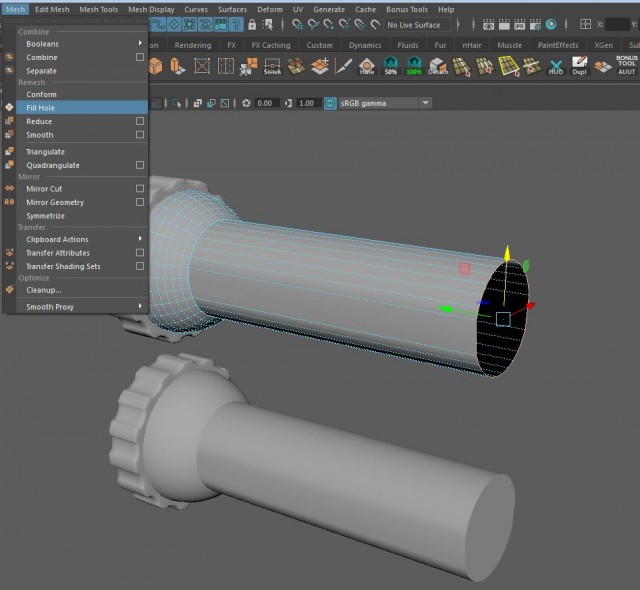Image resolution: width=640 pixels, height=590 pixels.
Task: Click the IPR render icon
Action: click(x=520, y=25)
